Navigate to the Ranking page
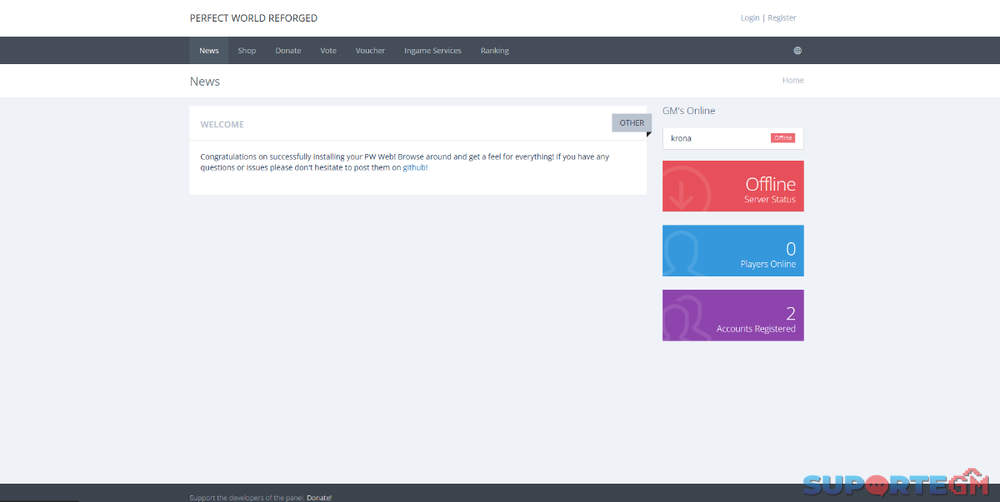This screenshot has height=502, width=1000. click(494, 51)
